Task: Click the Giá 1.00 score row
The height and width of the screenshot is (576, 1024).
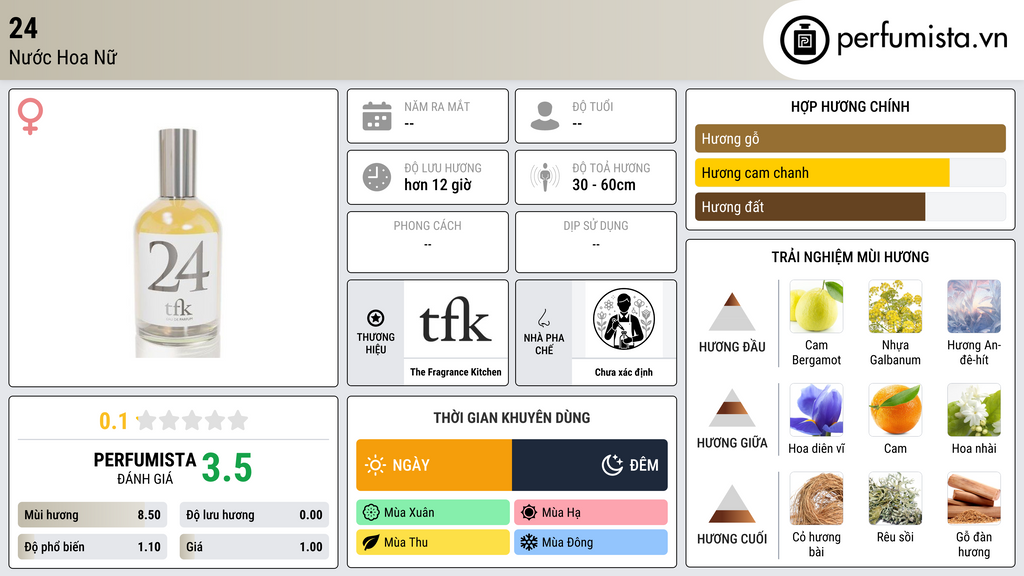Action: (x=254, y=547)
